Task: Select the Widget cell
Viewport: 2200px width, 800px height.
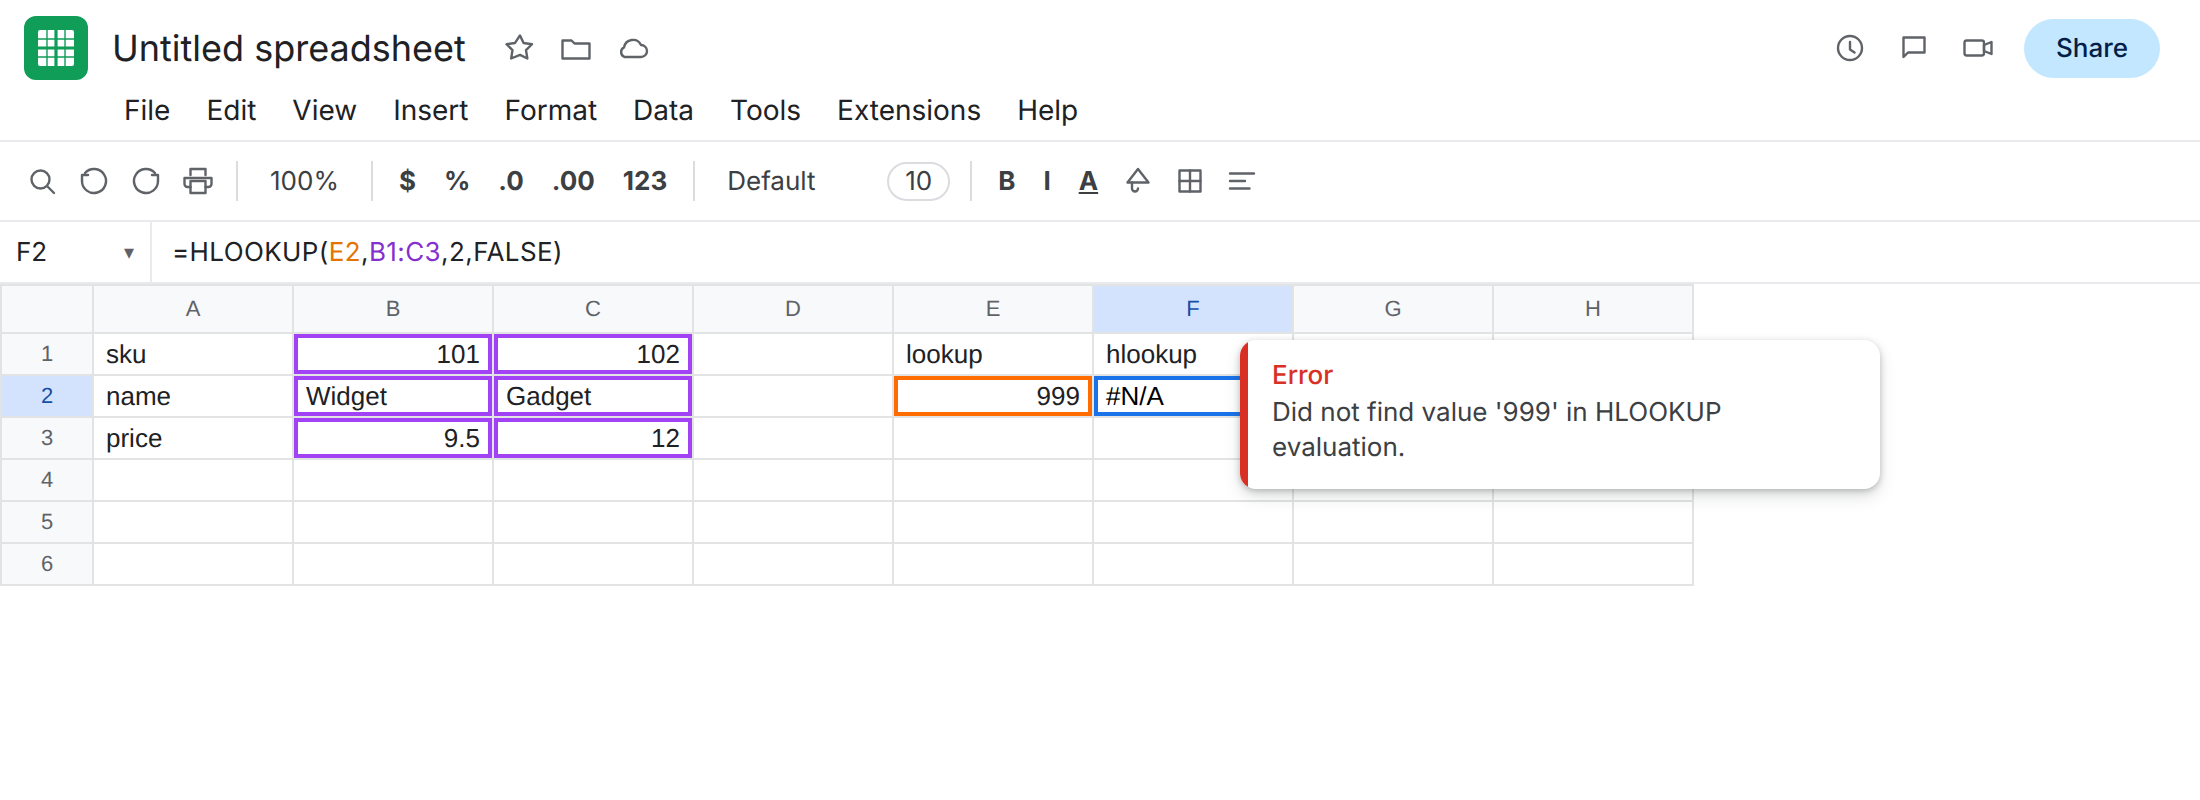Action: 393,396
